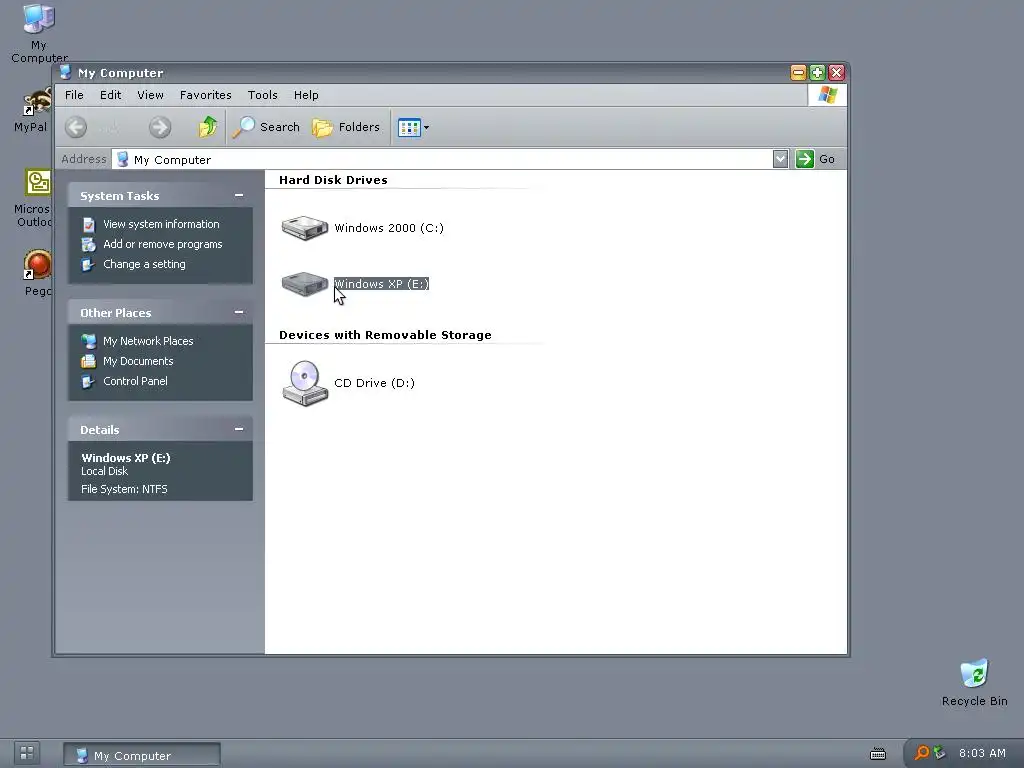Click Add or remove programs link
This screenshot has width=1024, height=768.
(x=163, y=244)
